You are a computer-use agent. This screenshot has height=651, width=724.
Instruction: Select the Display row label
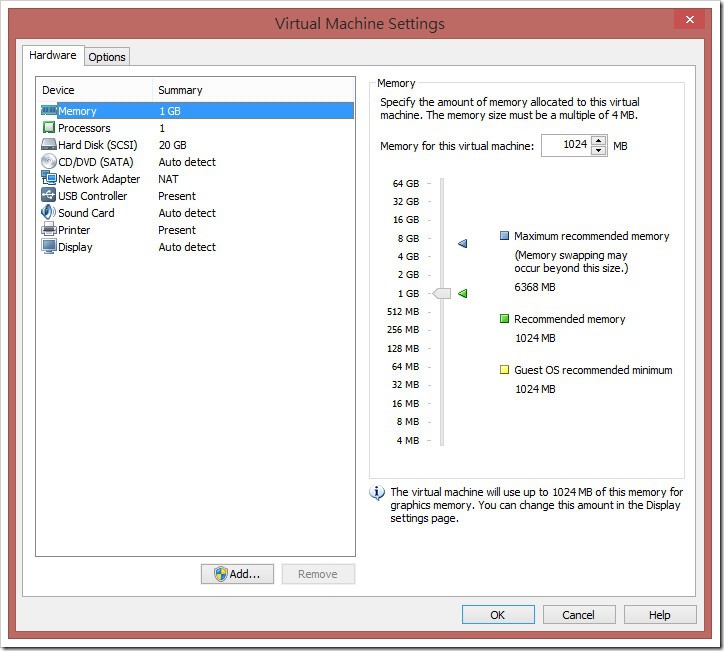75,247
